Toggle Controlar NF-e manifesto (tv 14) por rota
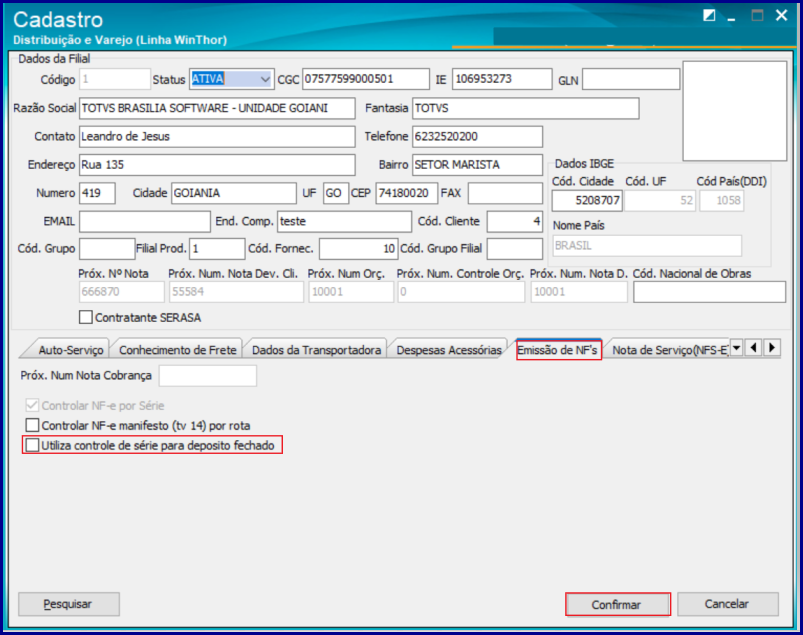The image size is (803, 635). point(32,425)
